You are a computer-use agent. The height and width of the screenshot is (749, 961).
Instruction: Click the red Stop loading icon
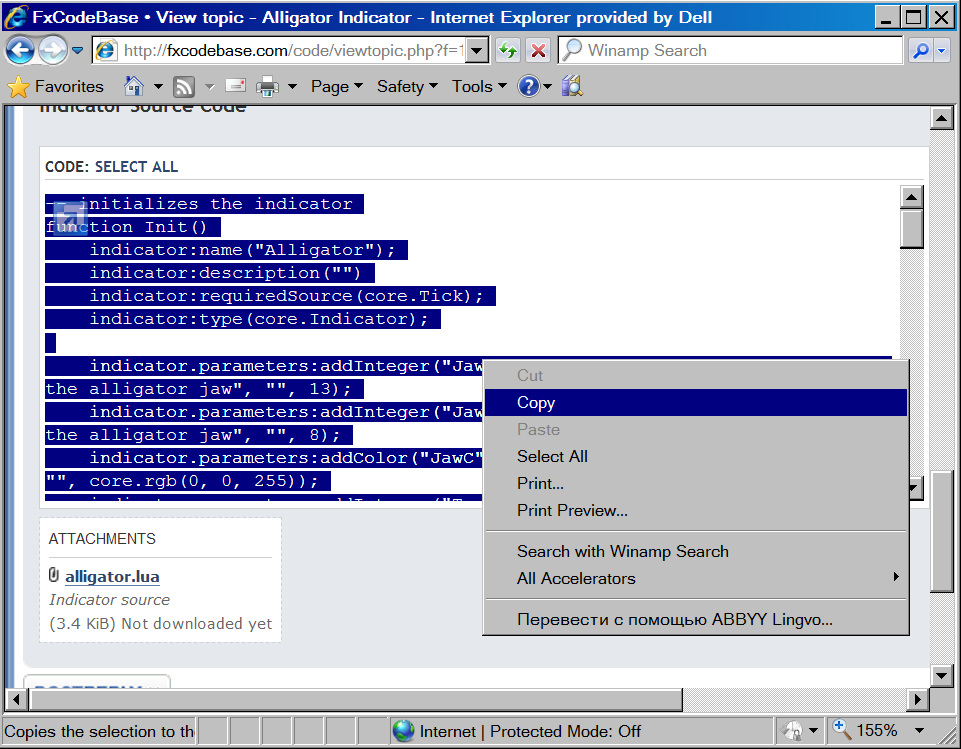point(538,50)
